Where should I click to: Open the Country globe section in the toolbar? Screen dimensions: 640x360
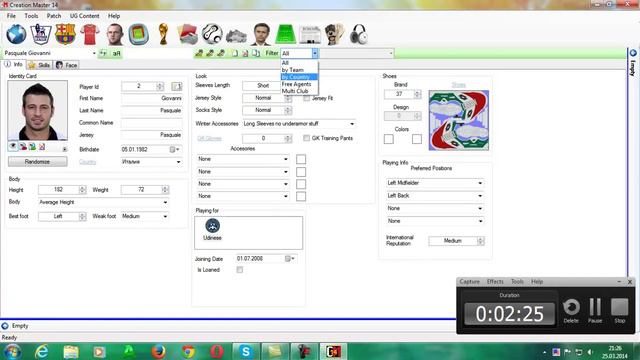pos(16,34)
